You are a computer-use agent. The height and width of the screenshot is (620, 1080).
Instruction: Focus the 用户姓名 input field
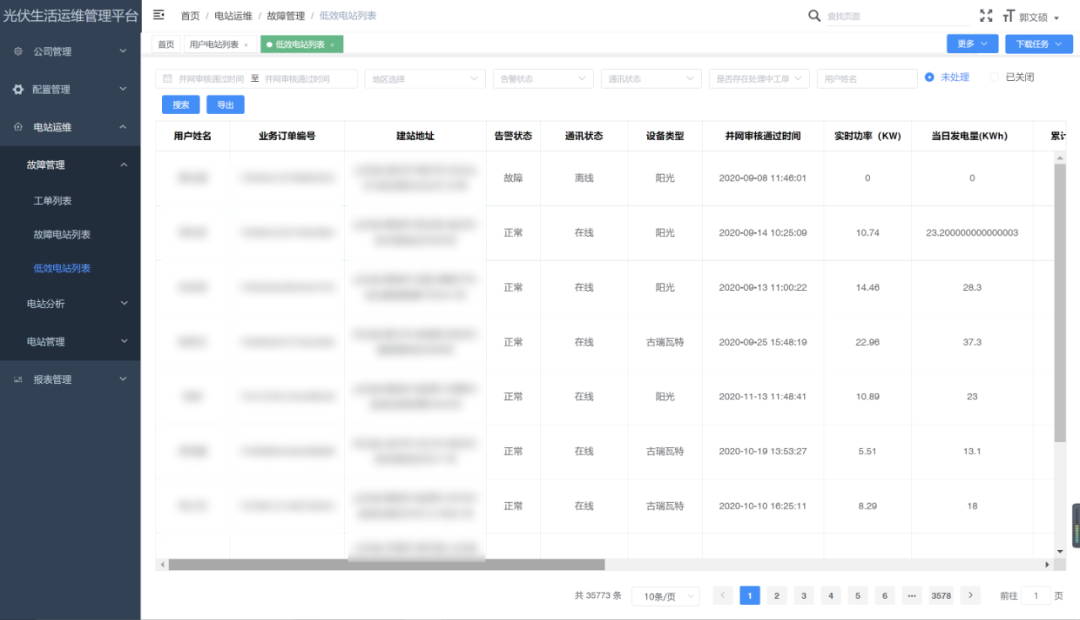[866, 79]
